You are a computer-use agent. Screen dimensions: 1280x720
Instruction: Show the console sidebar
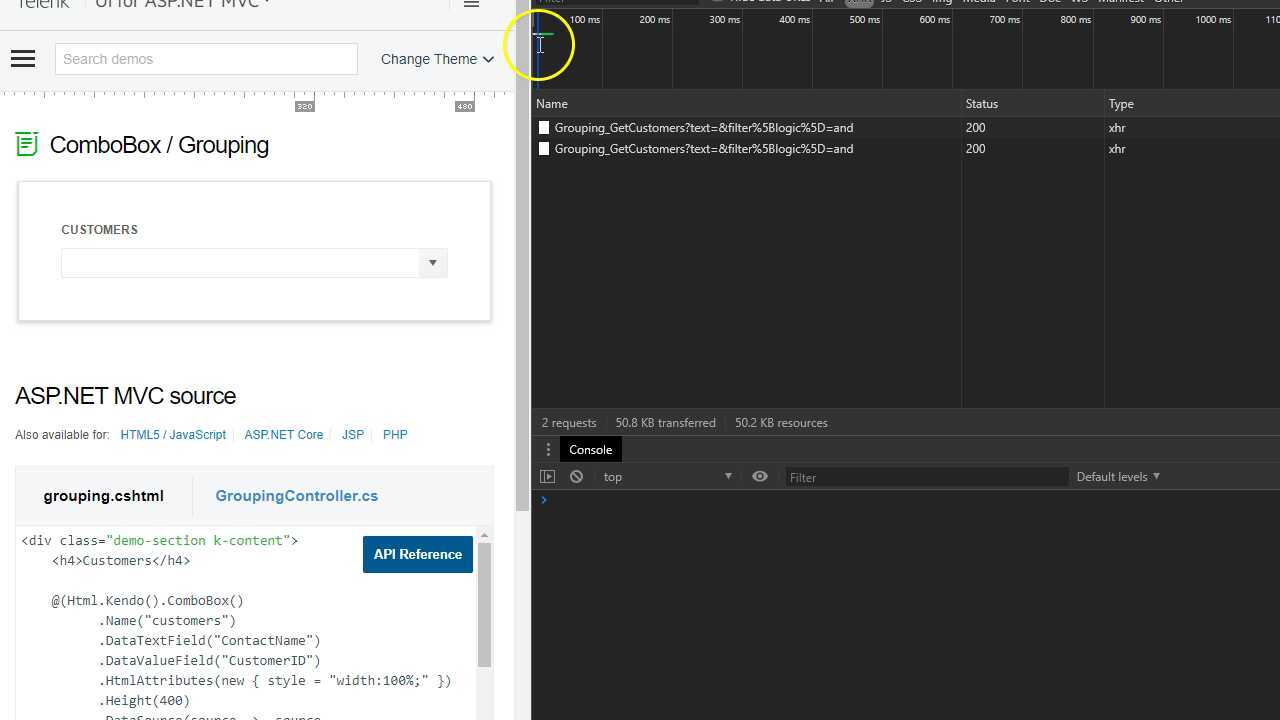547,477
